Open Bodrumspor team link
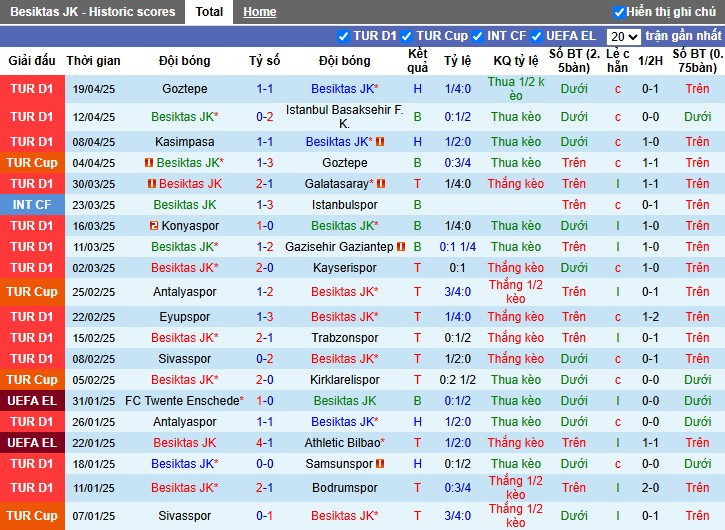This screenshot has width=725, height=530. click(x=344, y=487)
